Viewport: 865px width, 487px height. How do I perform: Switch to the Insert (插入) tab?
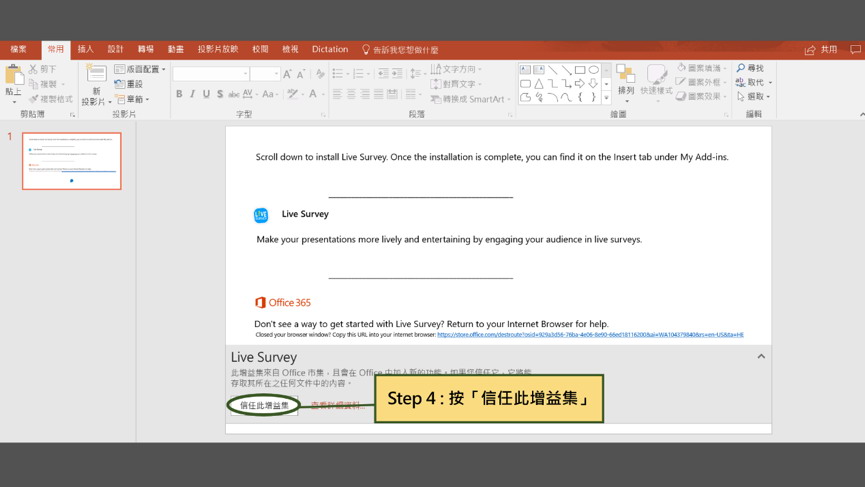(86, 50)
